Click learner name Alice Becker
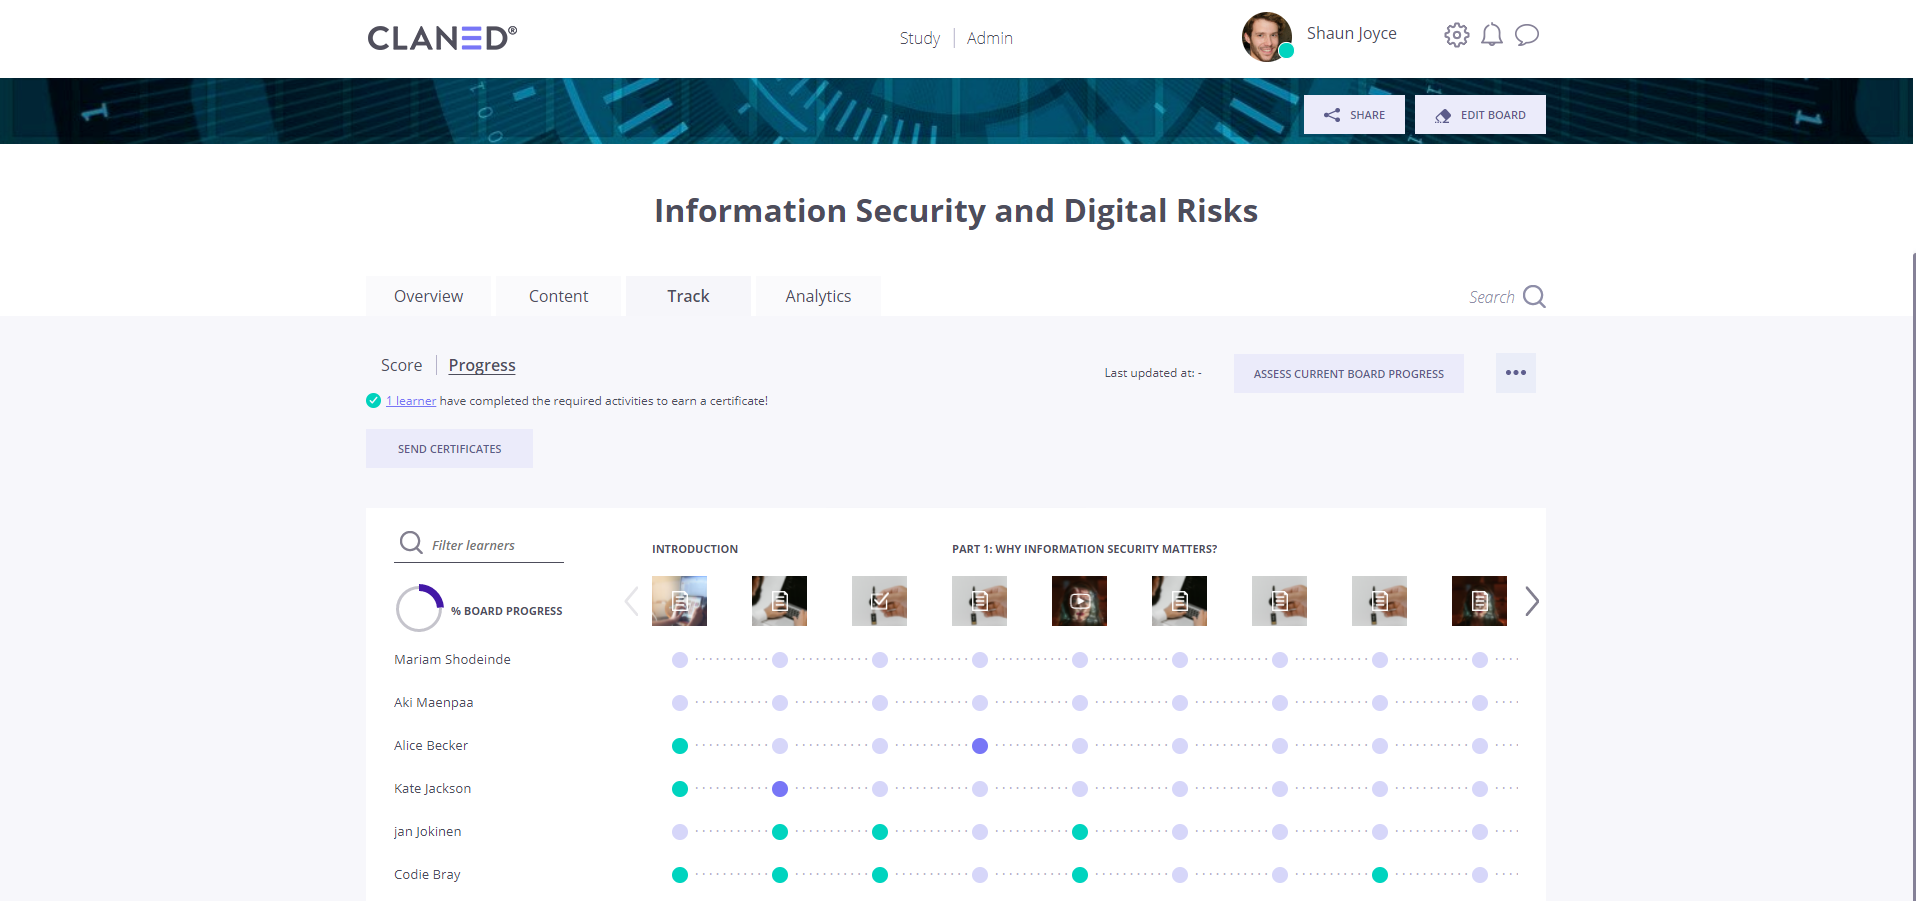The width and height of the screenshot is (1916, 901). tap(431, 745)
